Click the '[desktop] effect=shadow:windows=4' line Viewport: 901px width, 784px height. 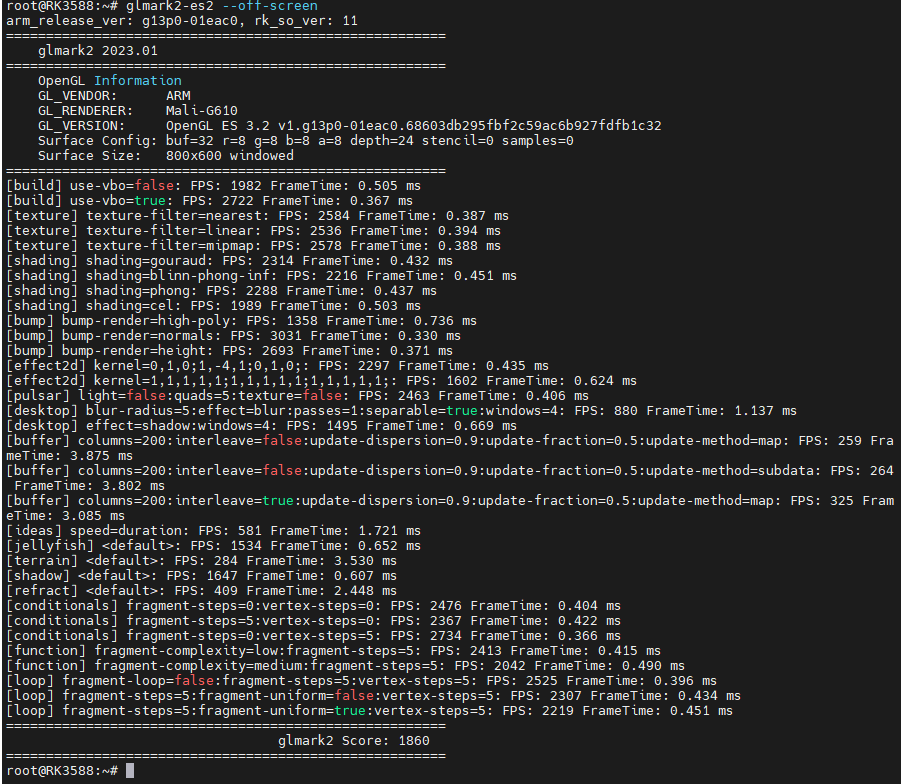pyautogui.click(x=261, y=425)
